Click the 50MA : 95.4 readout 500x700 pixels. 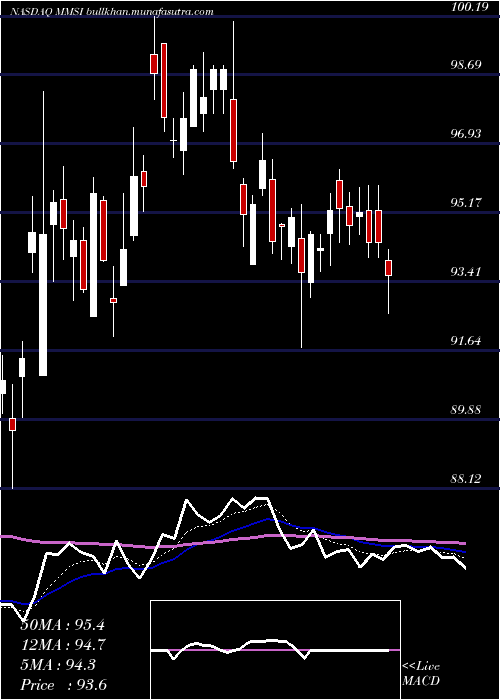tap(62, 625)
